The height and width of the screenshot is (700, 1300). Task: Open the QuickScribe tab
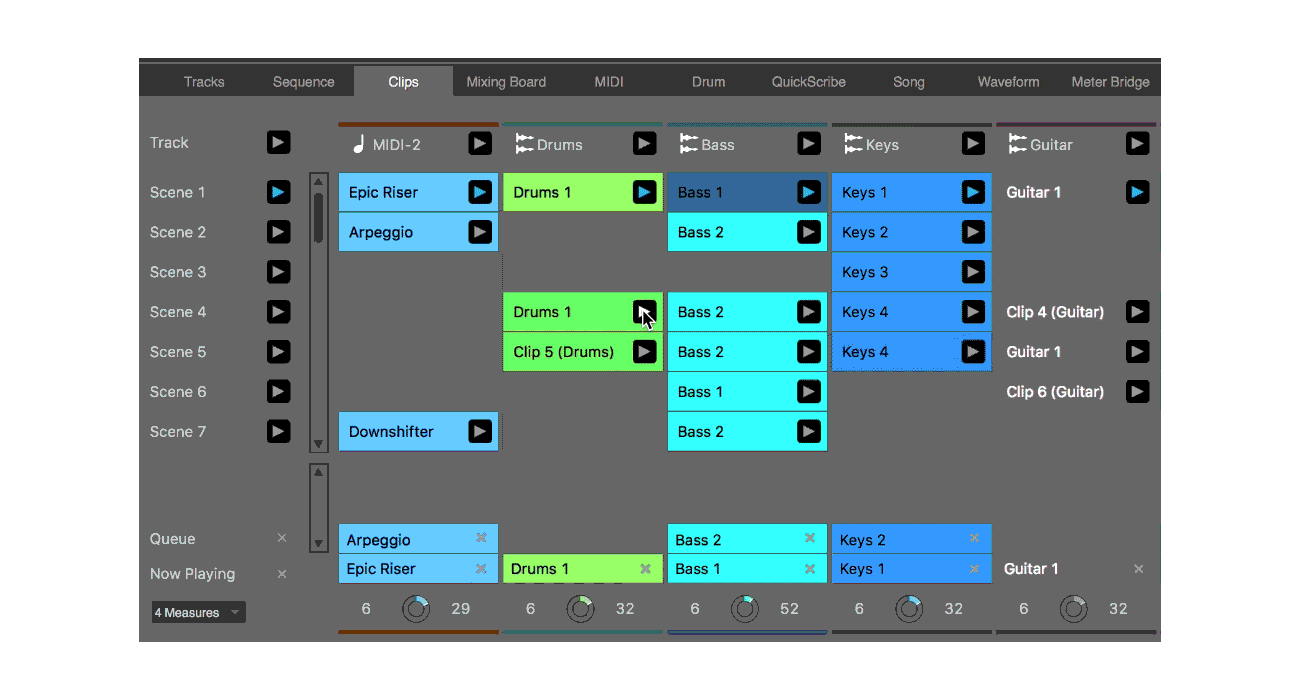coord(808,82)
